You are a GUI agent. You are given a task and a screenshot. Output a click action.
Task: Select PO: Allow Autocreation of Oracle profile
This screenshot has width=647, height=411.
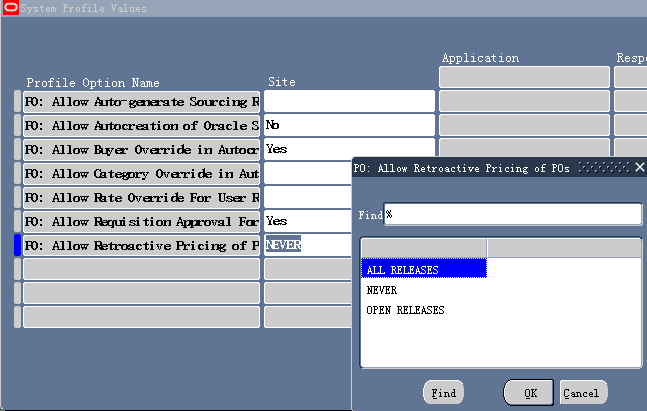click(142, 126)
